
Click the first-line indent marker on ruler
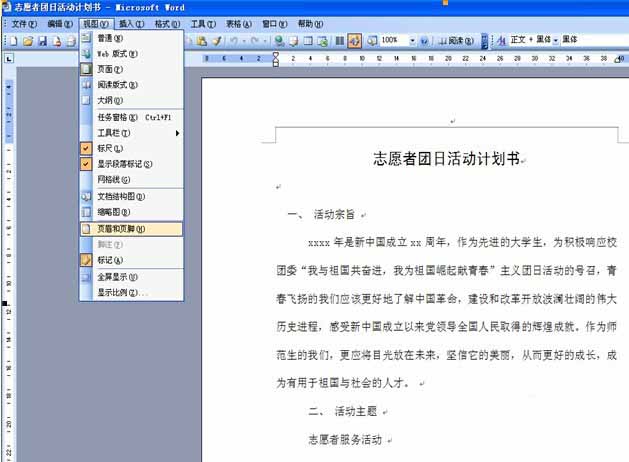point(276,55)
